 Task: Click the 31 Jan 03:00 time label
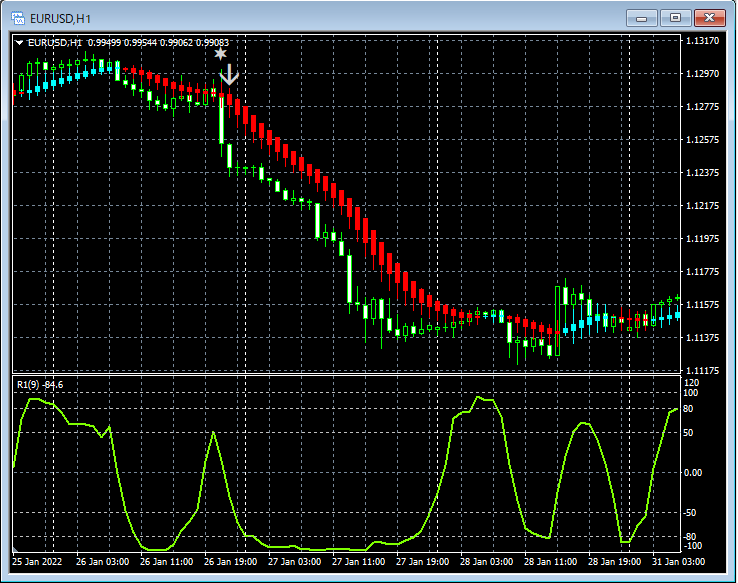(679, 562)
